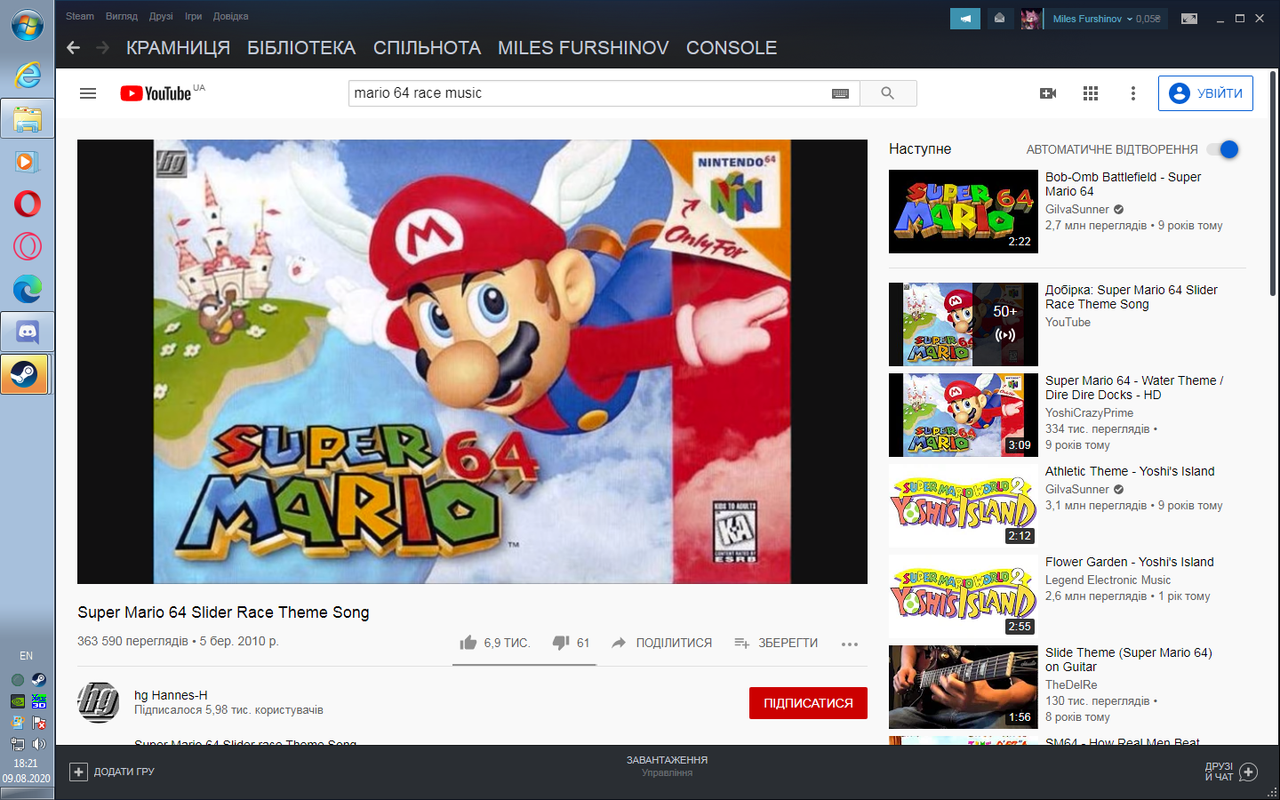Switch to КРАМНИЦЯ tab
The image size is (1280, 800).
178,47
